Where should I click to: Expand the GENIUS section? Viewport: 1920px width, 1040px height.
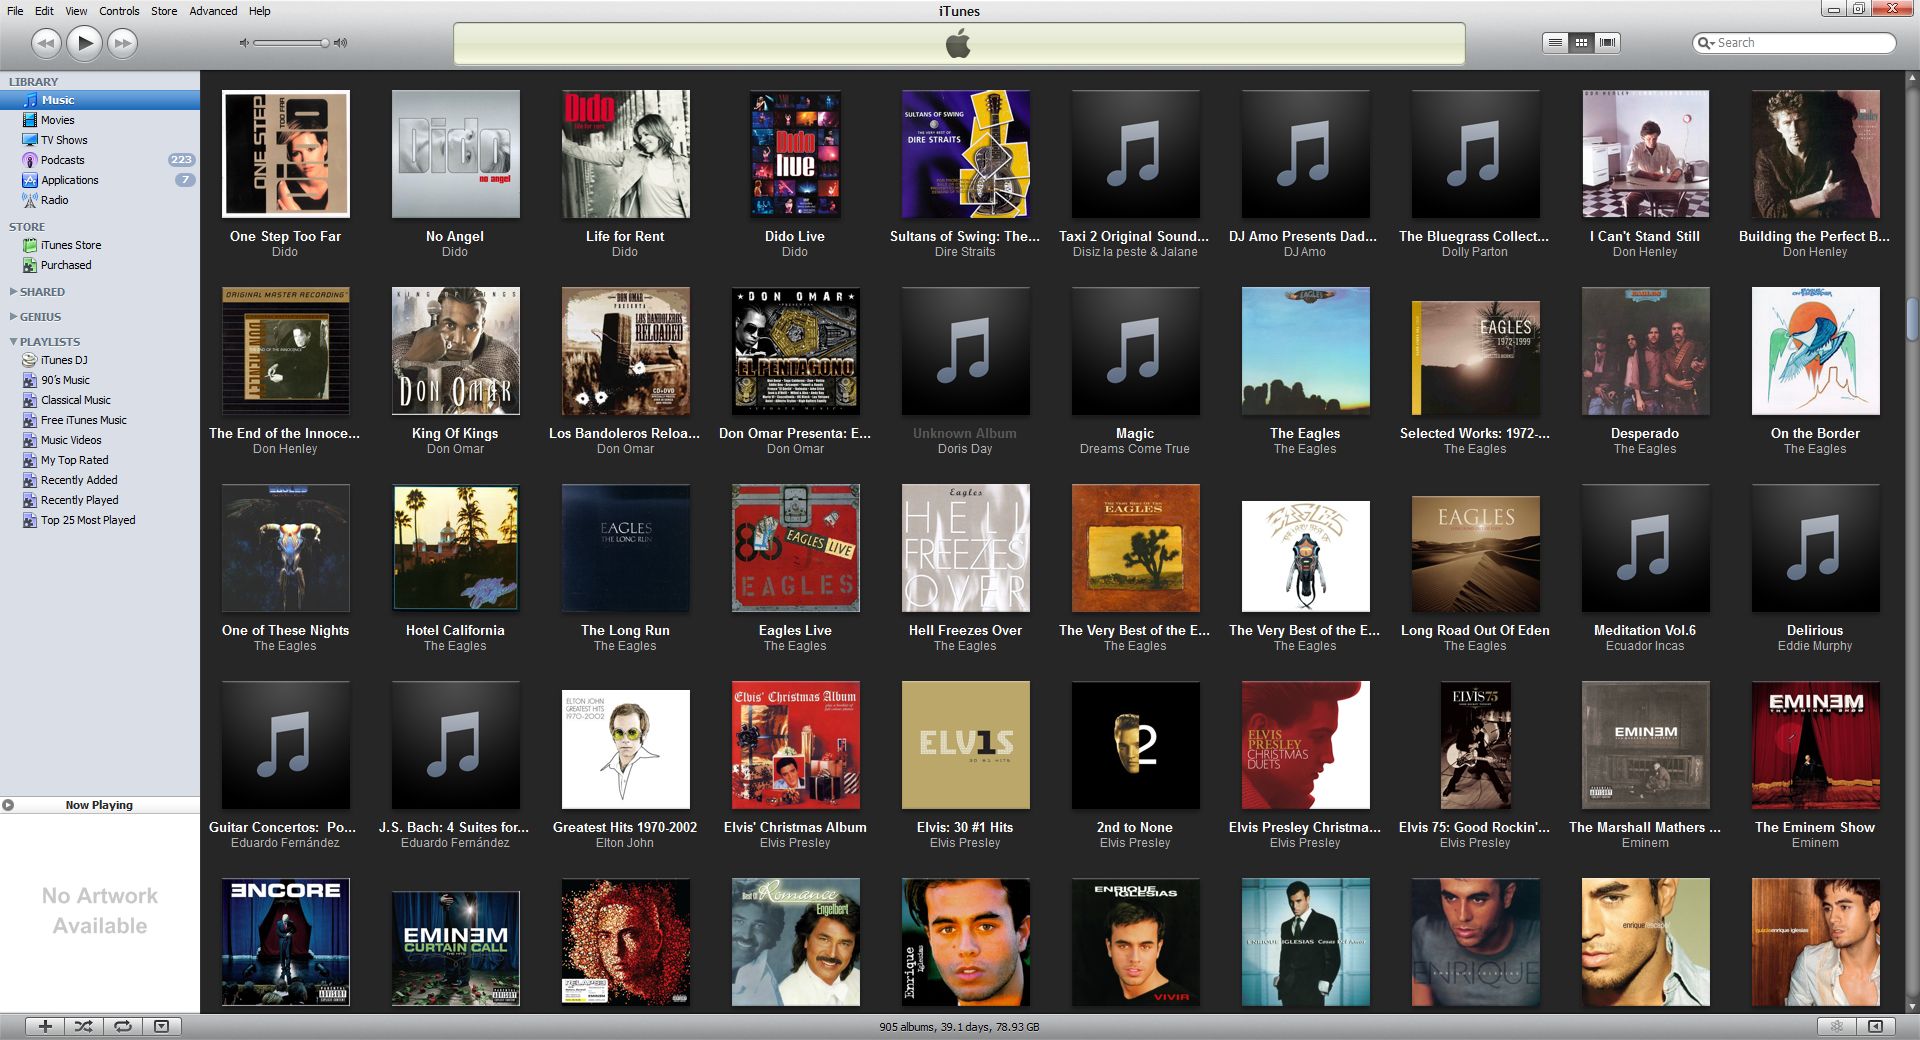(x=13, y=317)
